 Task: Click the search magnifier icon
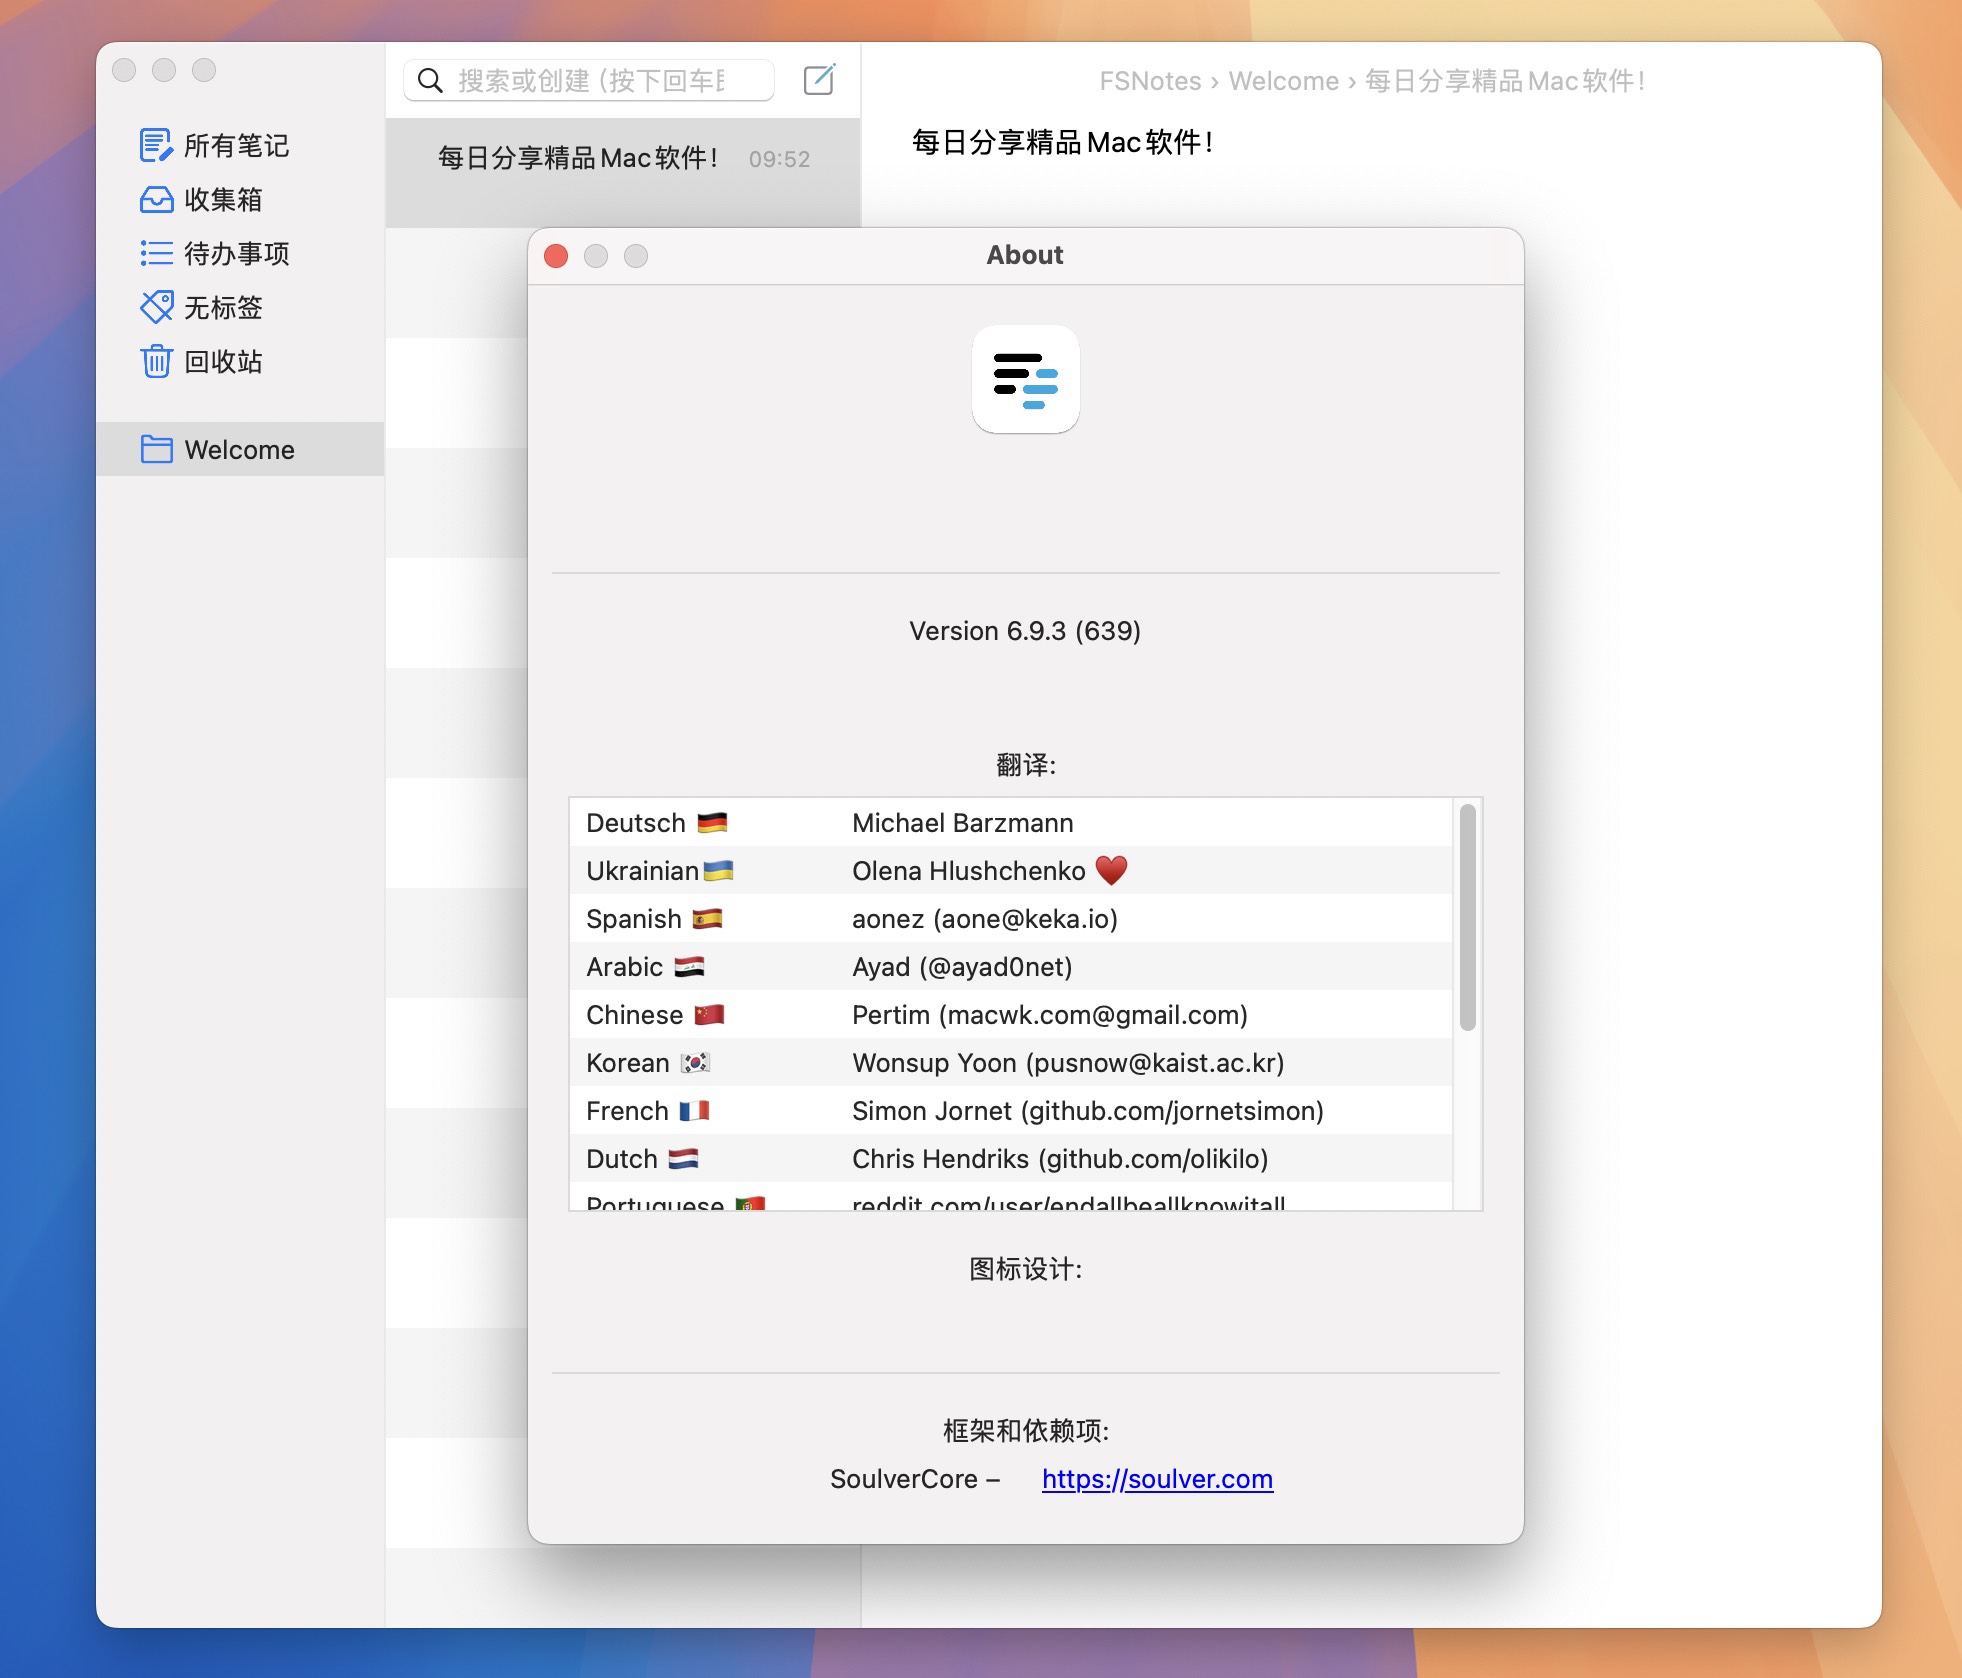coord(430,80)
